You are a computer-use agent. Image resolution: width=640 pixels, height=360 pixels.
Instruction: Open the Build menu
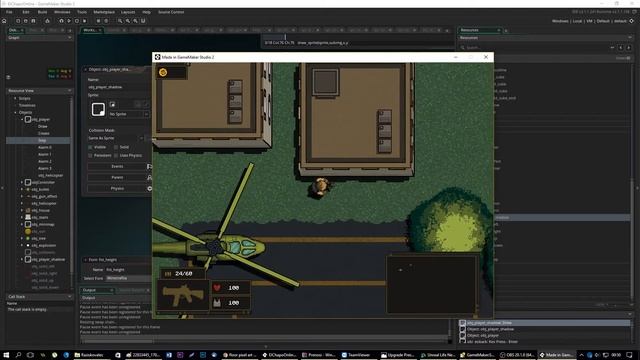[42, 12]
